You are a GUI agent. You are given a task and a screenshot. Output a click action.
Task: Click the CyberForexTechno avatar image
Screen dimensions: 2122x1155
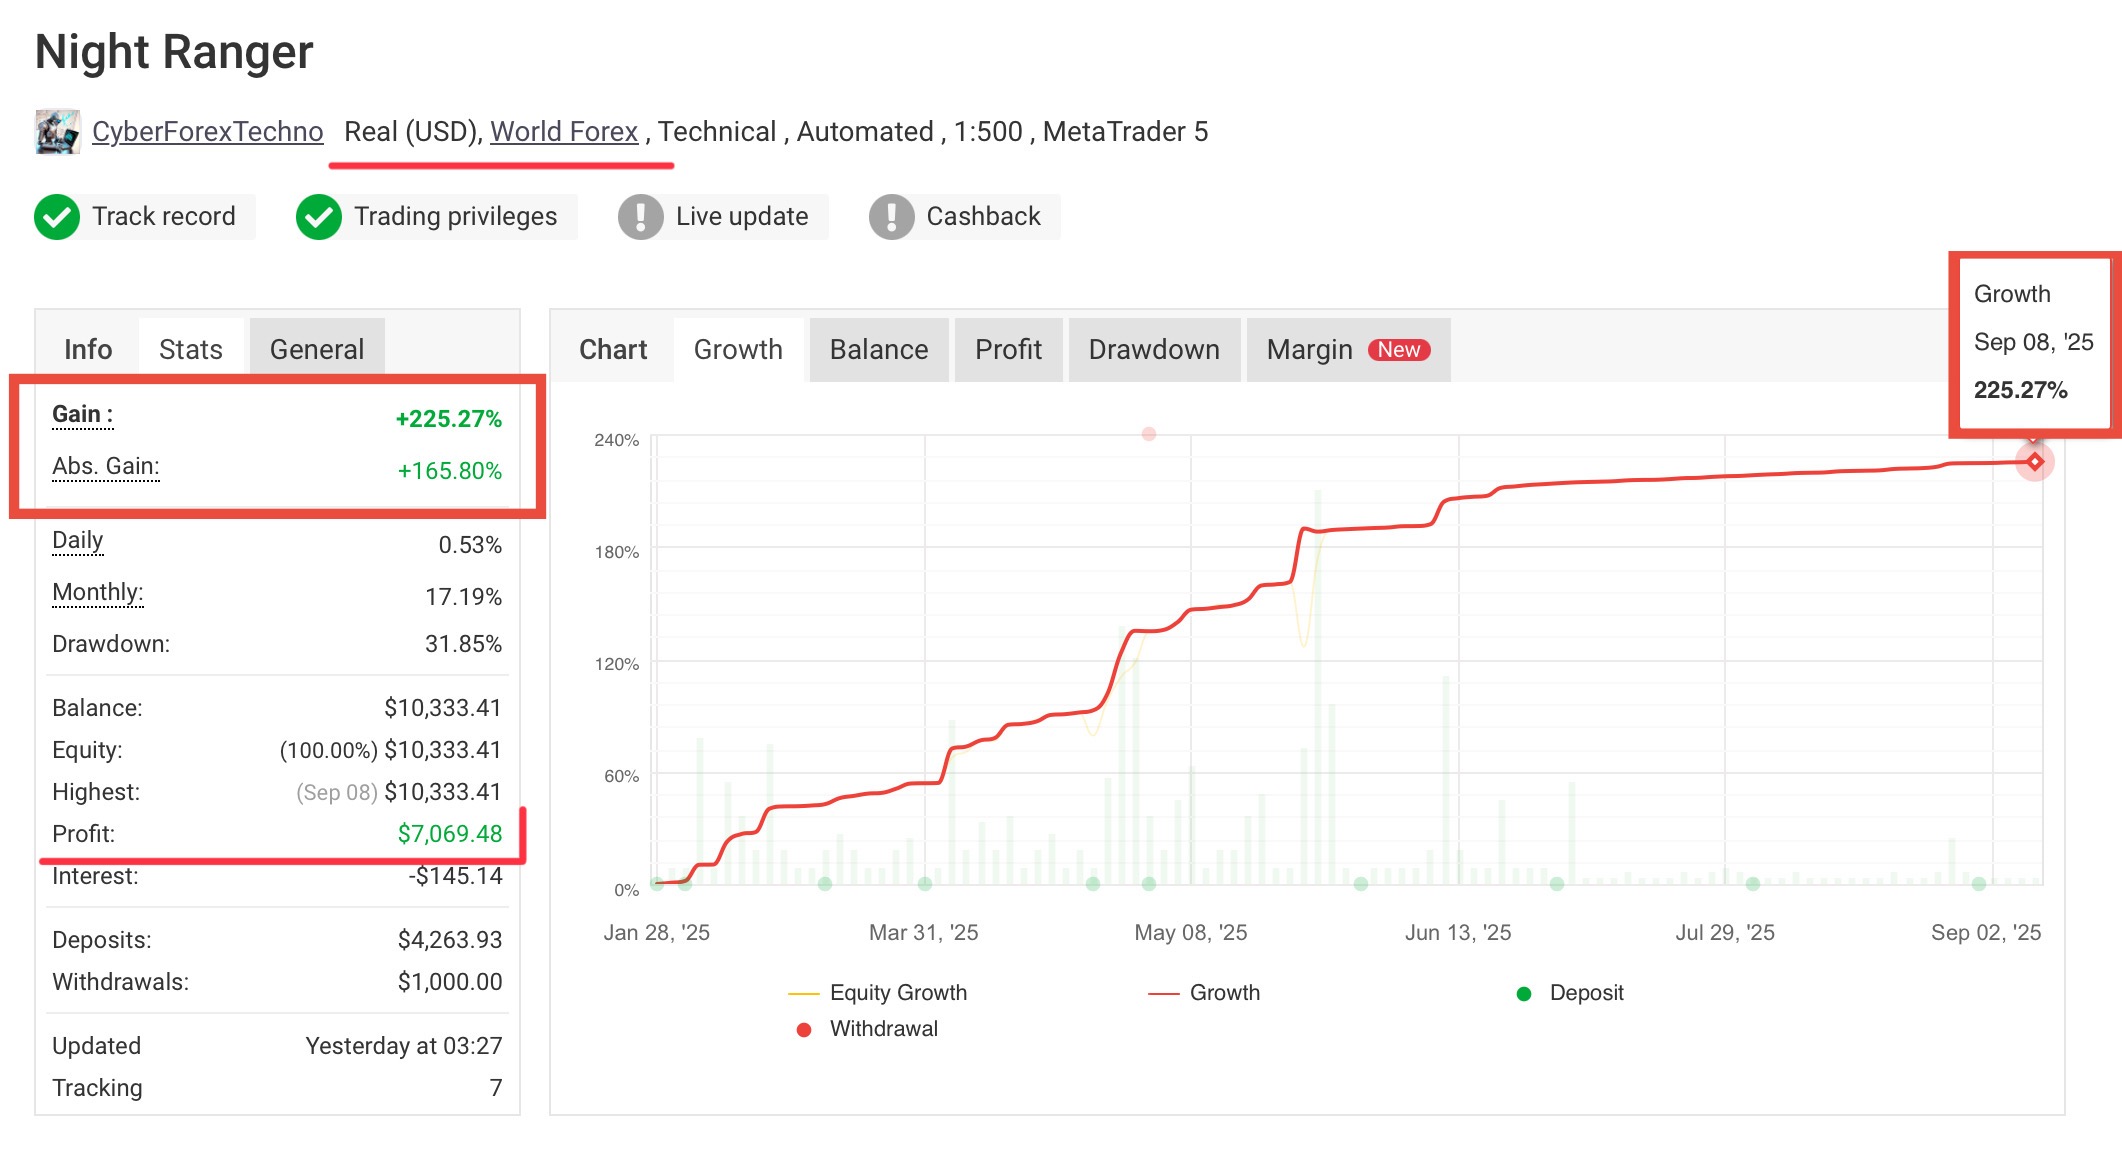pyautogui.click(x=57, y=132)
